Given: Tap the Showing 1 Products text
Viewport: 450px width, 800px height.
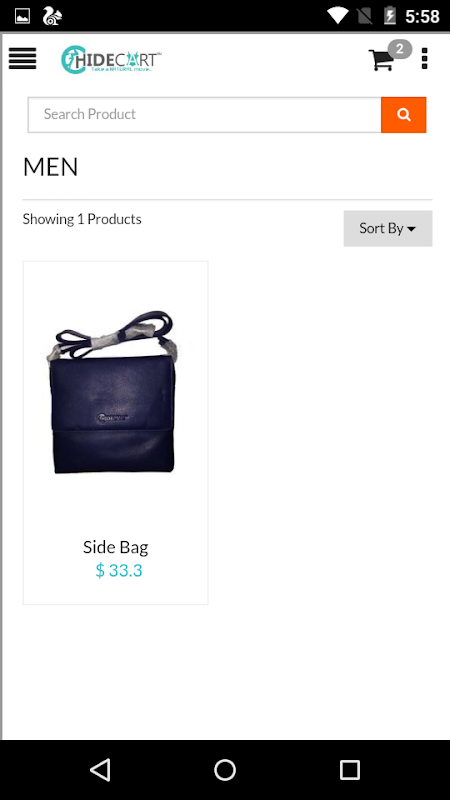Looking at the screenshot, I should click(x=82, y=219).
